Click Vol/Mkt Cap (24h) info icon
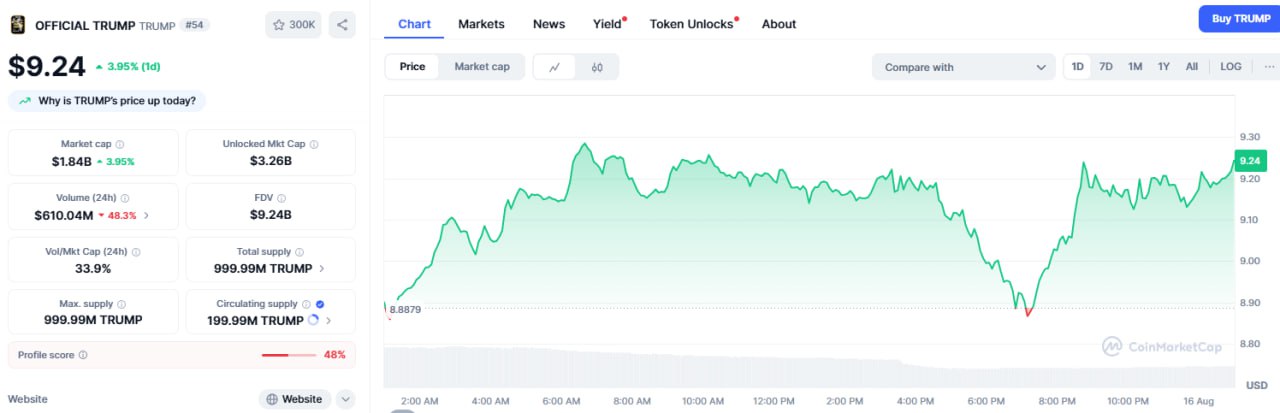Image resolution: width=1280 pixels, height=413 pixels. coord(135,252)
